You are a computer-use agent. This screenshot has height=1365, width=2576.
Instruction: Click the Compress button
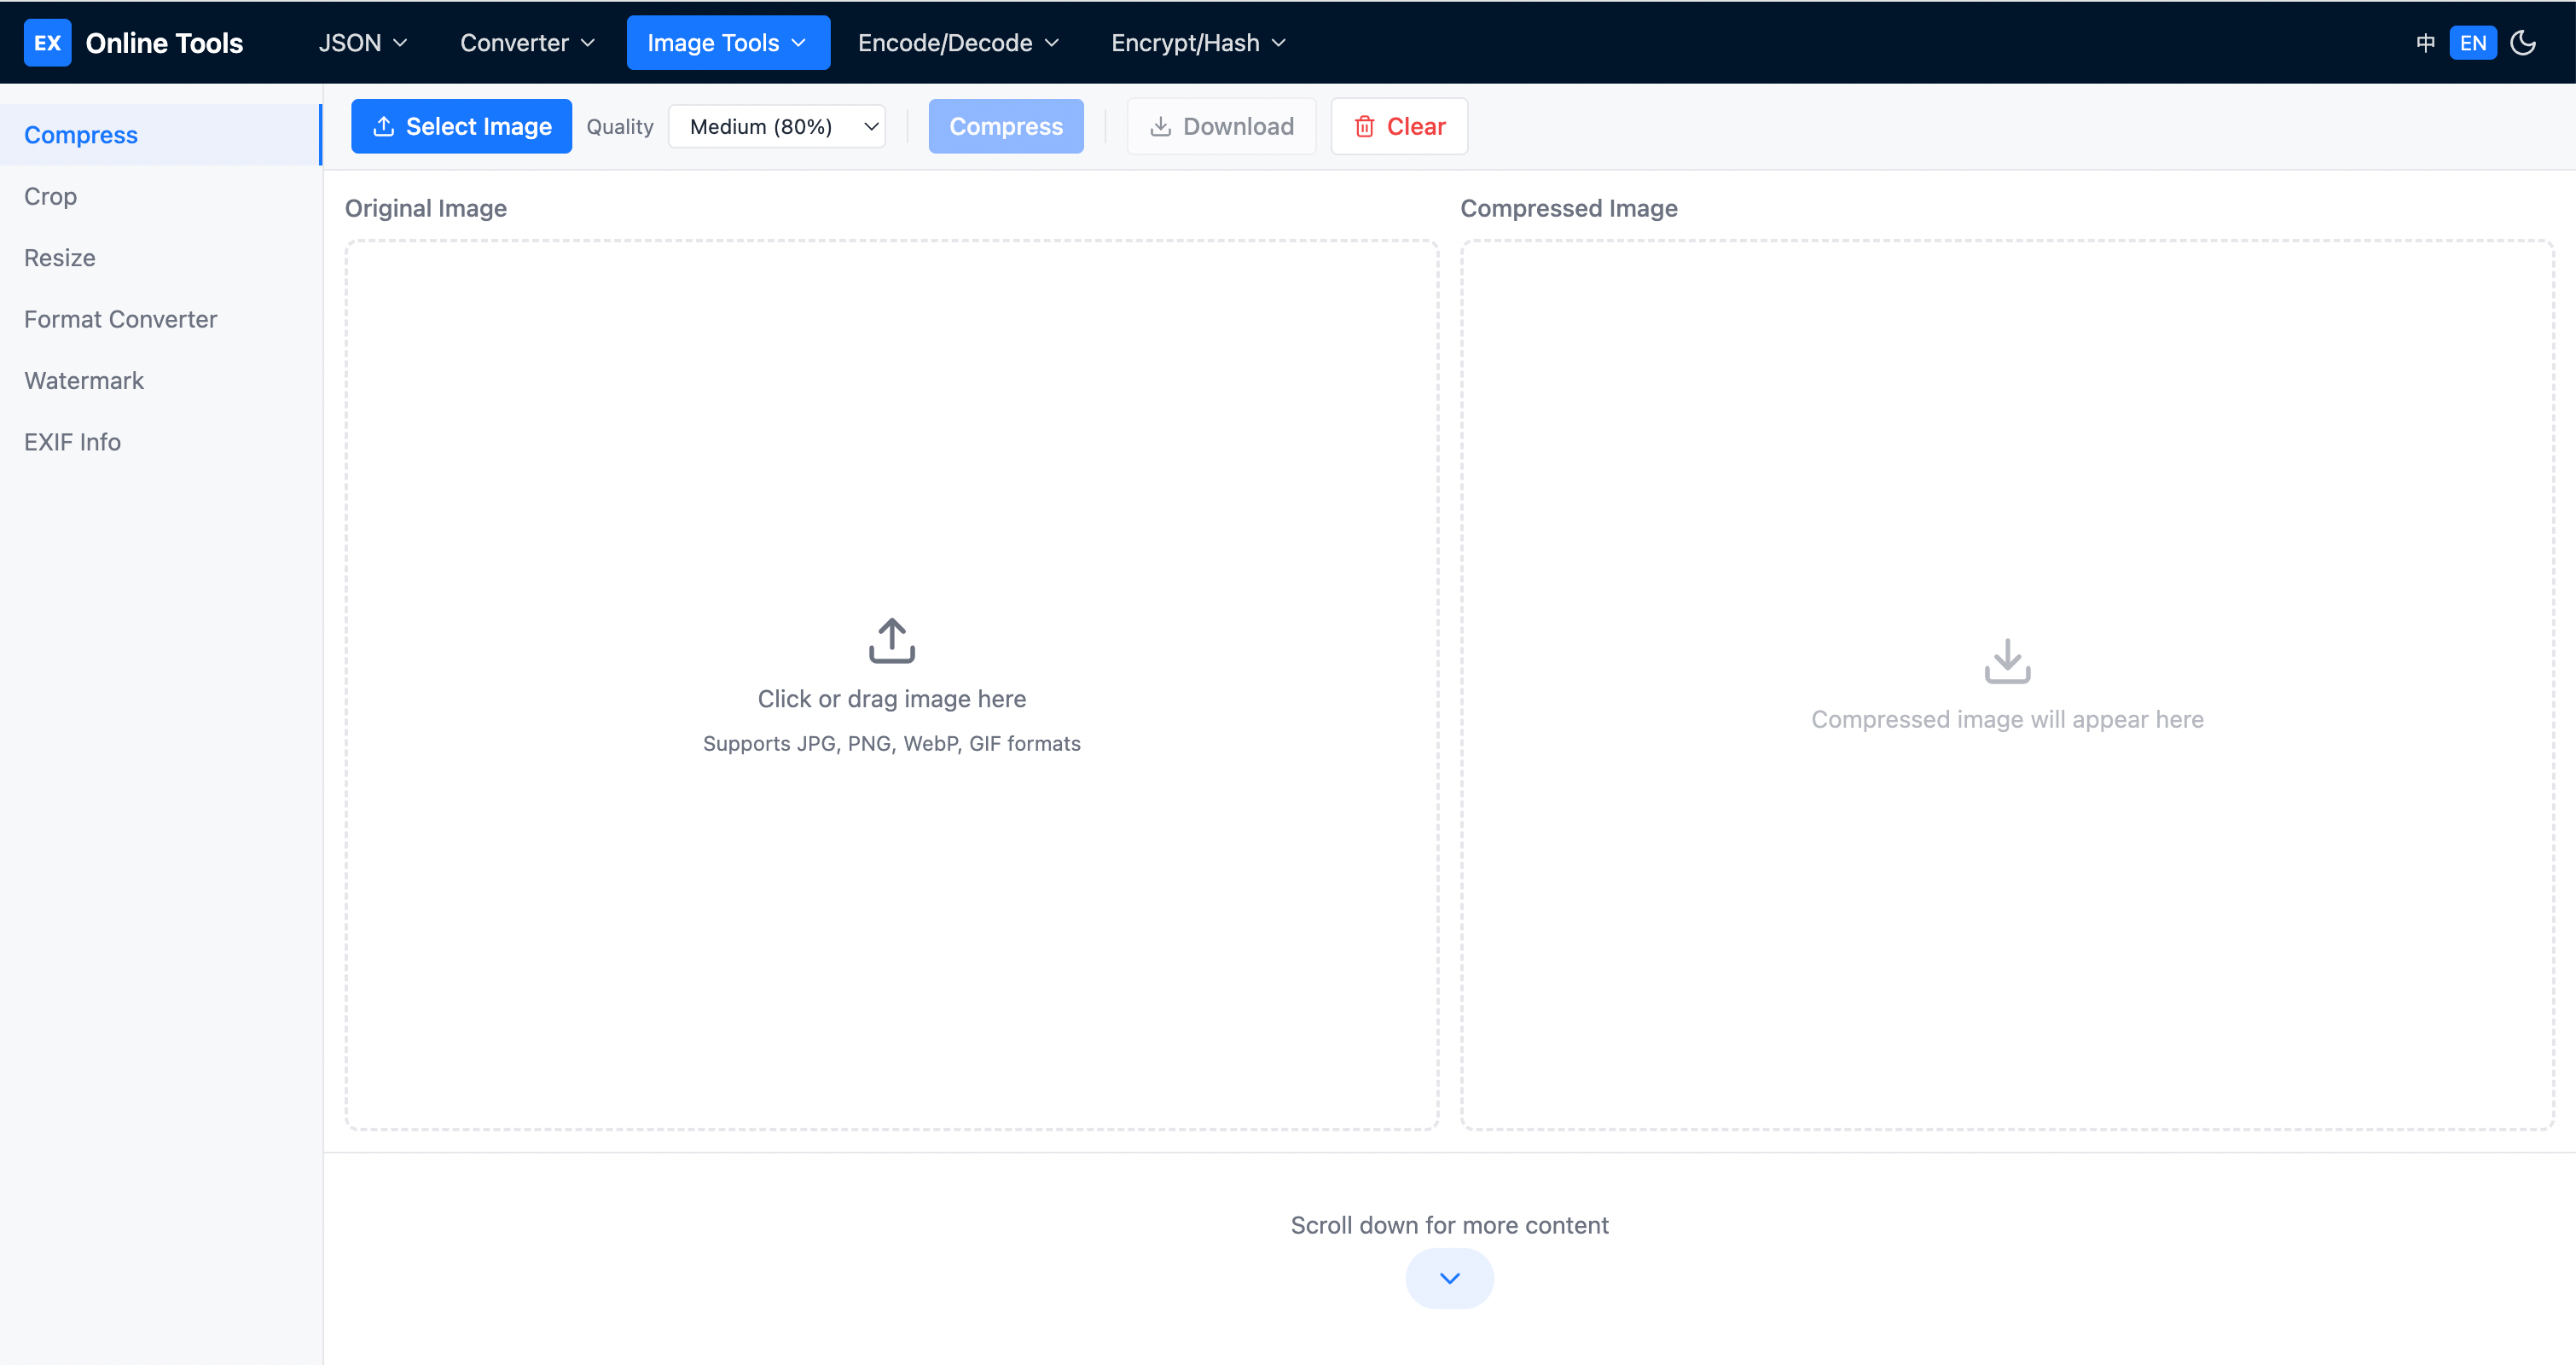coord(1006,126)
